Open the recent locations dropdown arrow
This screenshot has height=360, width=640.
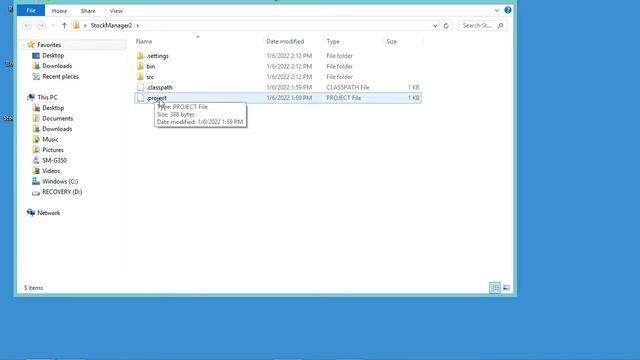pos(53,26)
